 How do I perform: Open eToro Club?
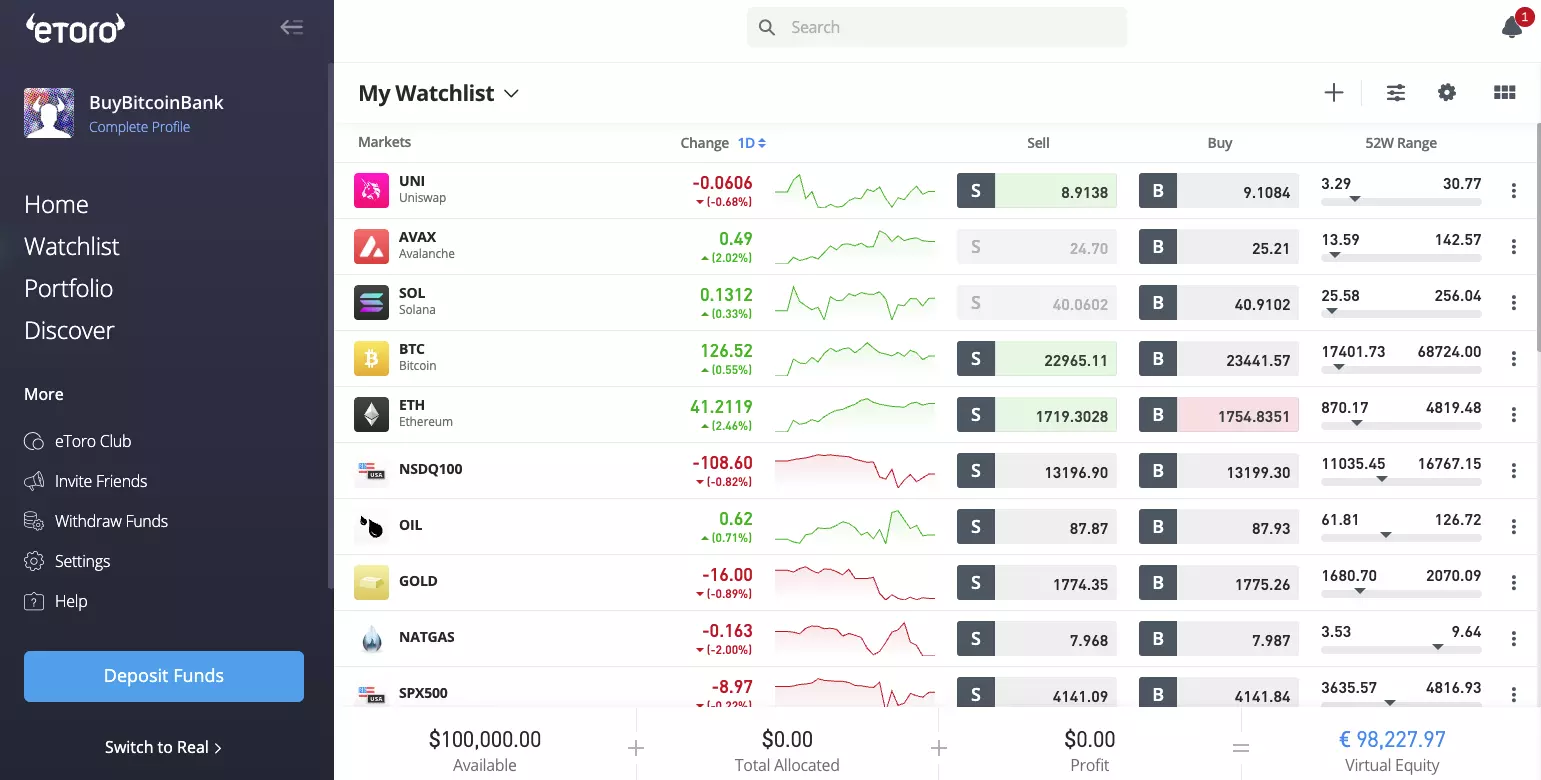[78, 441]
